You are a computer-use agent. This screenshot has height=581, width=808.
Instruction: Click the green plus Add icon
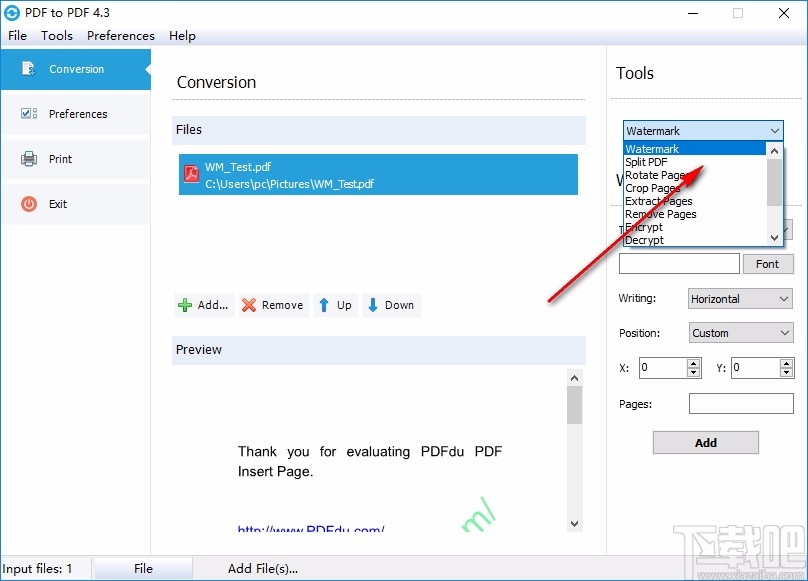pos(184,305)
